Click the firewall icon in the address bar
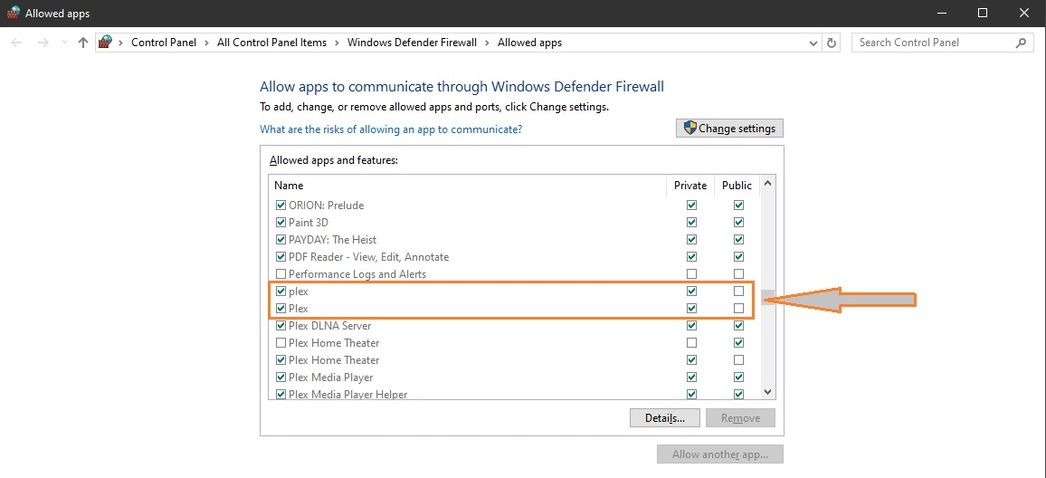 click(105, 43)
